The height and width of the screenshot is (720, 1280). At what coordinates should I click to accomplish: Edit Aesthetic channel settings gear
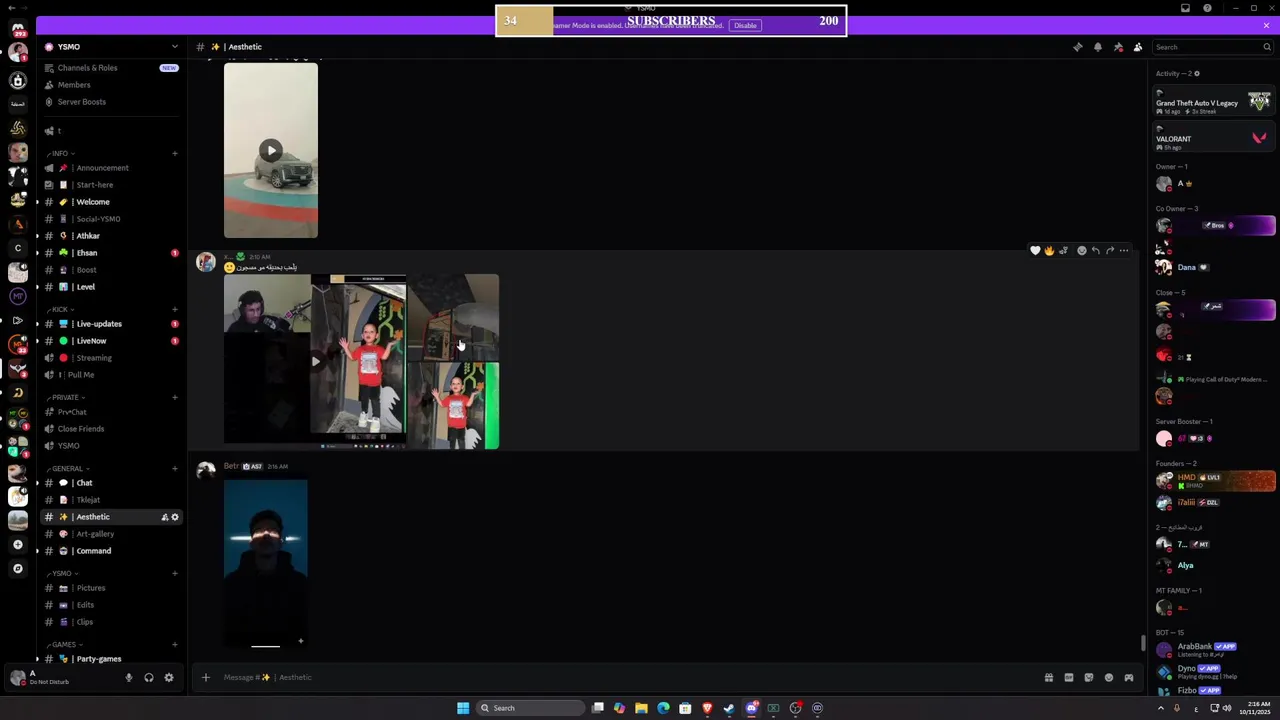click(x=175, y=517)
